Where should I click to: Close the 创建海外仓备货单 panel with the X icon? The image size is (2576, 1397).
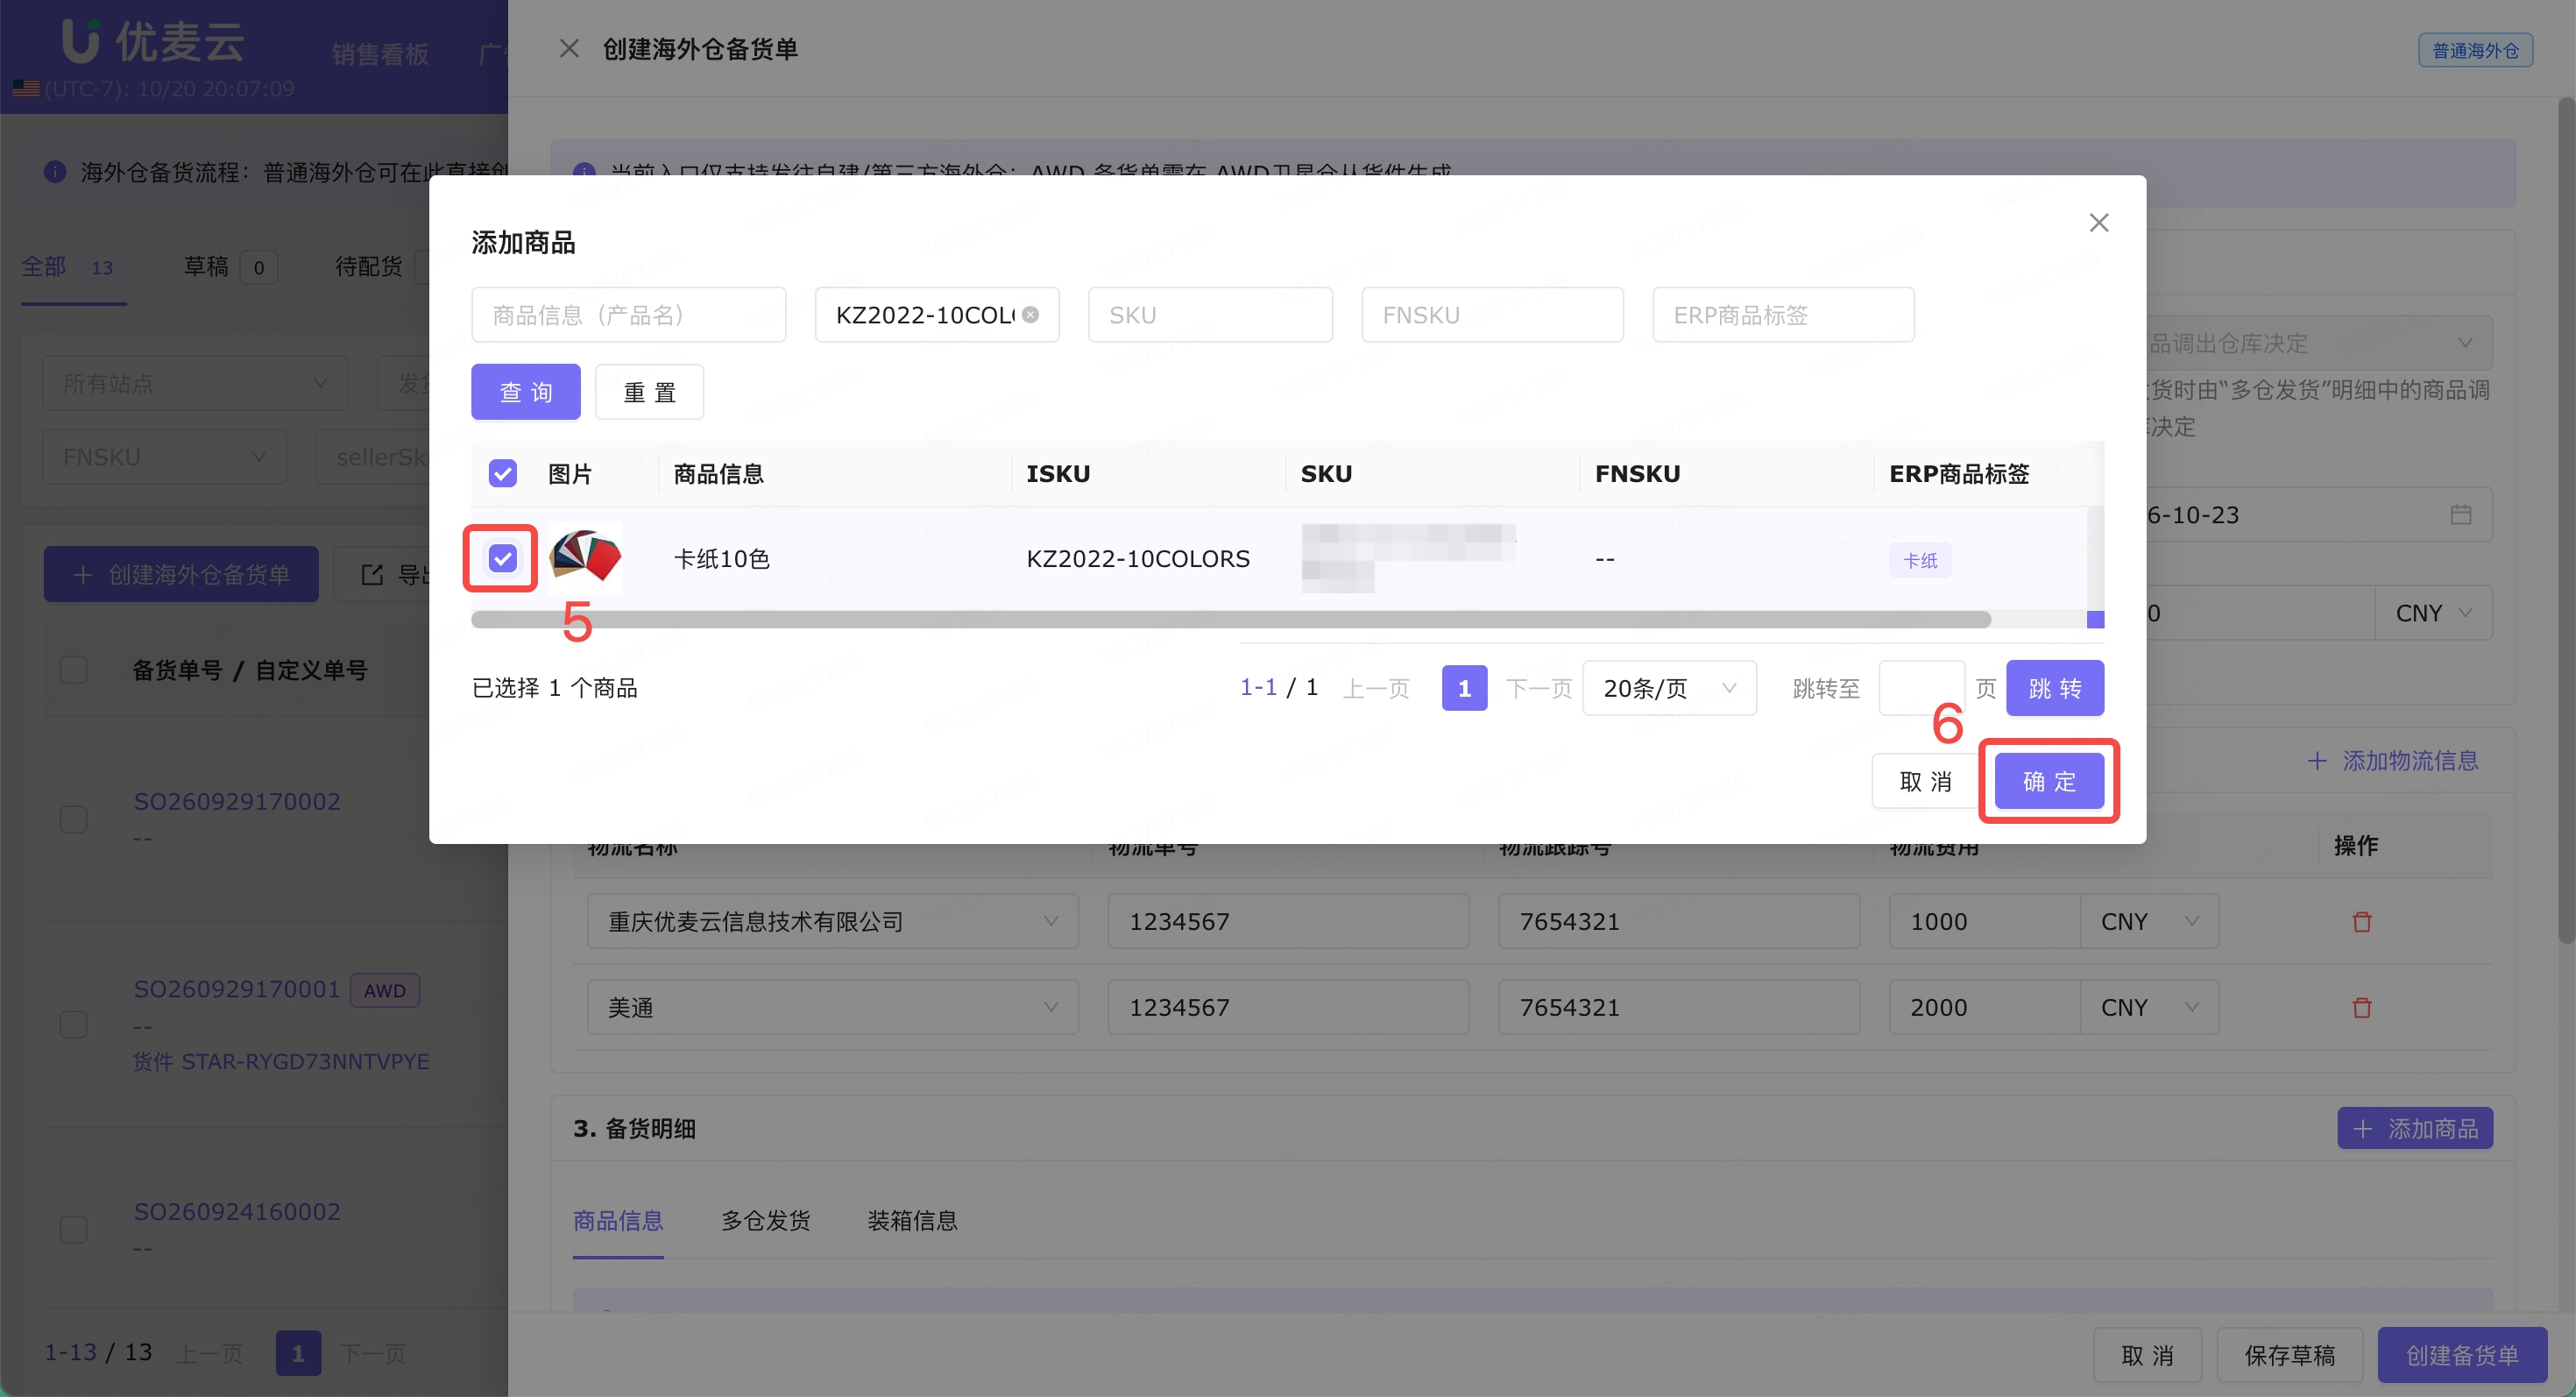point(569,49)
